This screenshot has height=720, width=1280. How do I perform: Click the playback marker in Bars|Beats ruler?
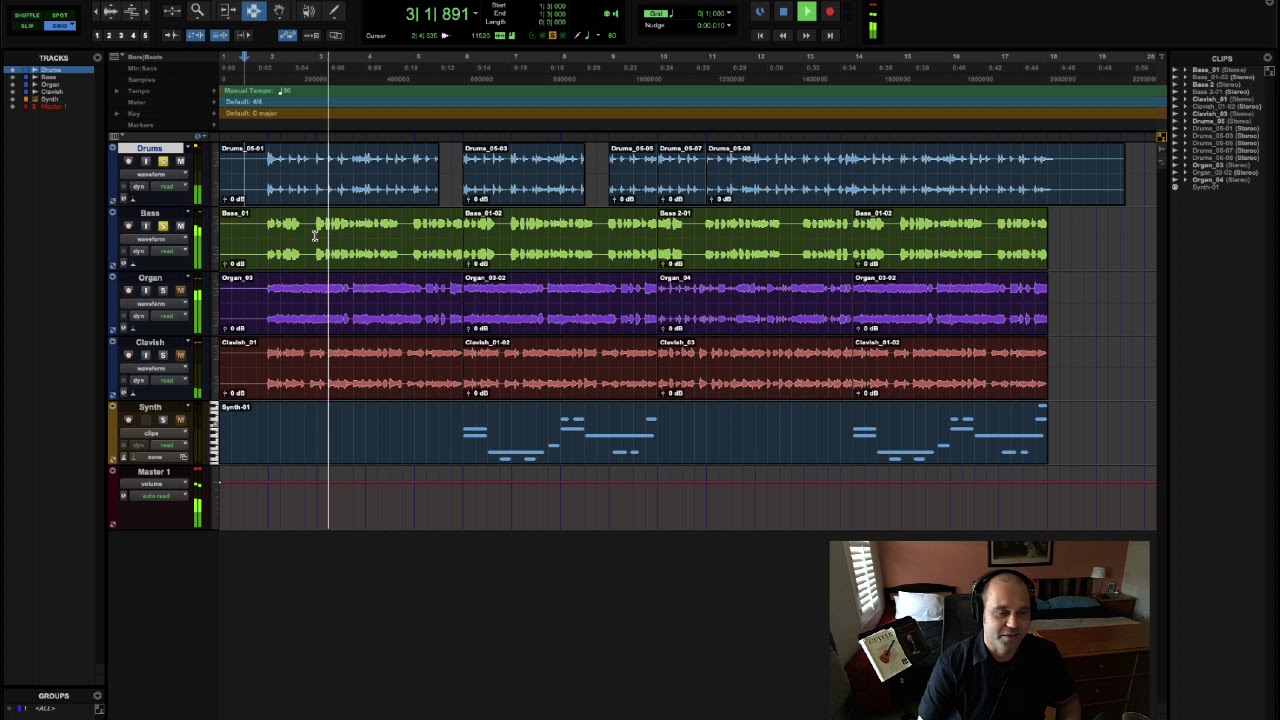click(x=243, y=57)
